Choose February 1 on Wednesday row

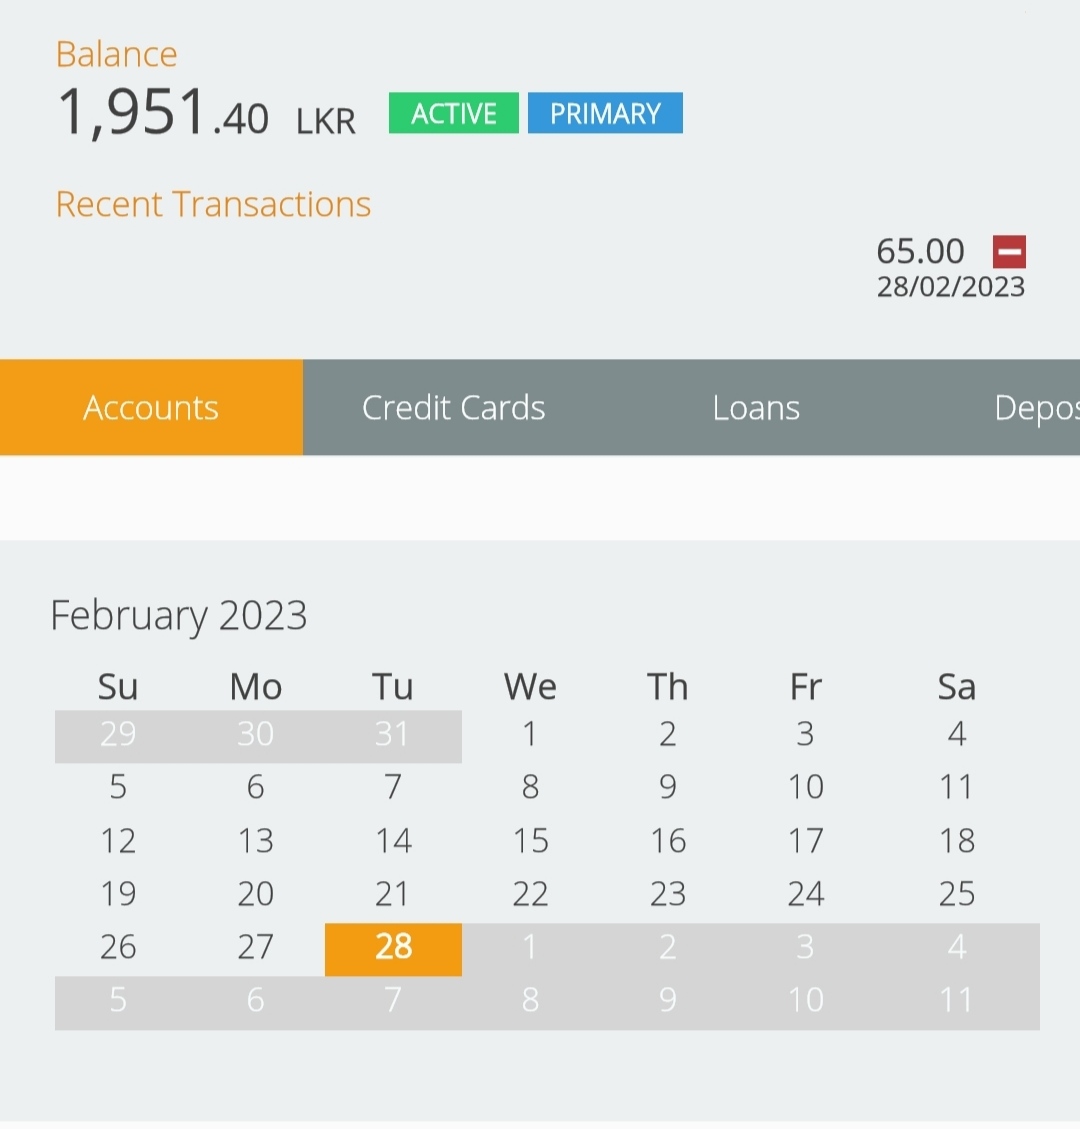coord(530,734)
